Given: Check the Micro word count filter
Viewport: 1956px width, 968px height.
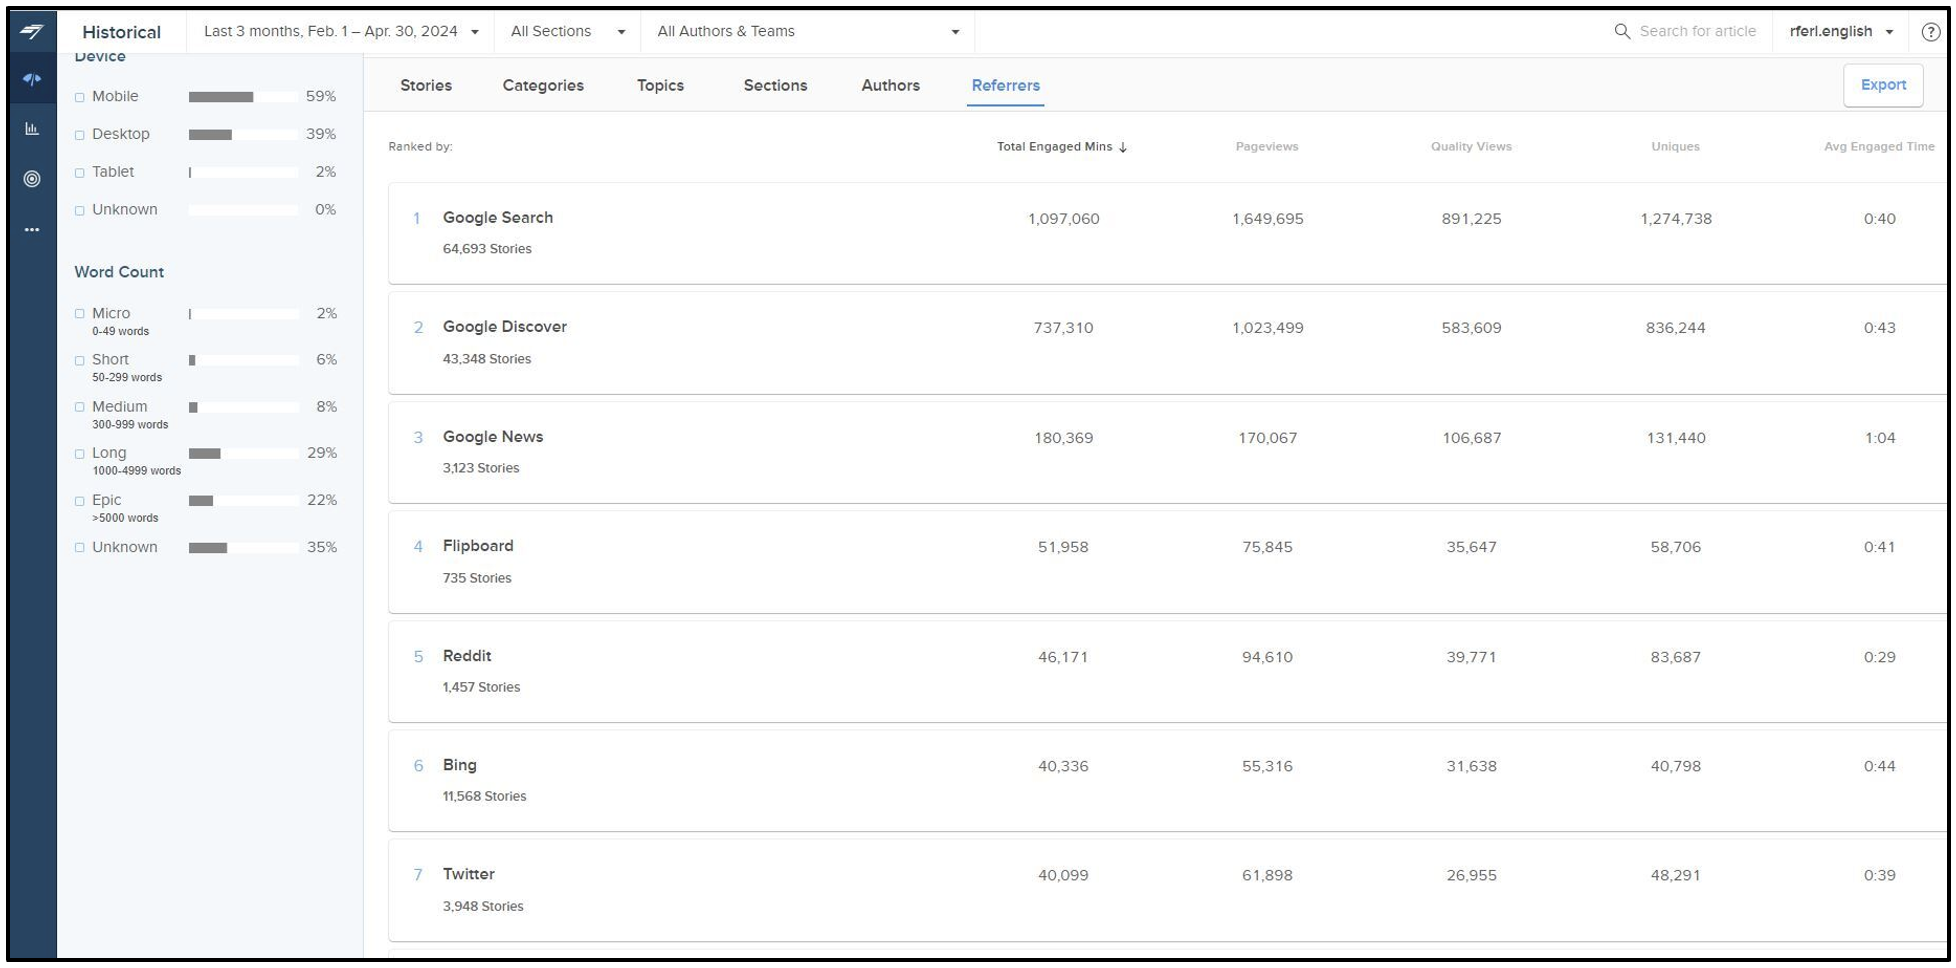Looking at the screenshot, I should (80, 314).
